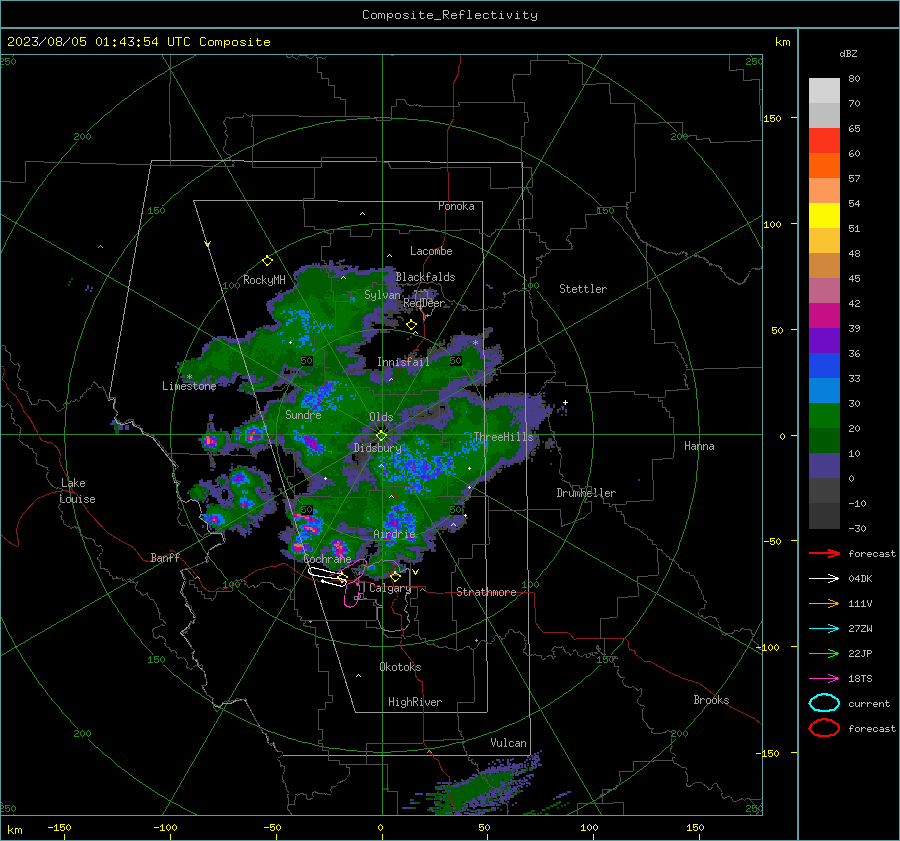This screenshot has width=900, height=841.
Task: Click the HighRiver city label
Action: (415, 702)
